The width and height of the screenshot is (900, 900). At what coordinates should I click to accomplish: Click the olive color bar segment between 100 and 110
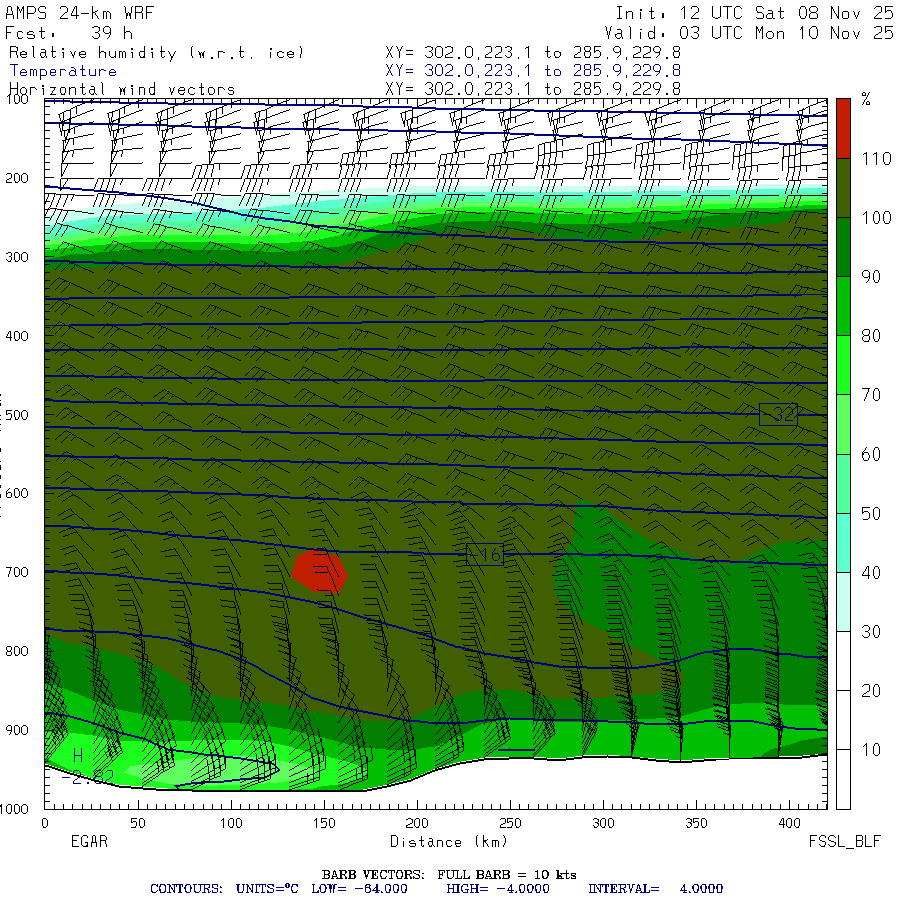pyautogui.click(x=843, y=188)
